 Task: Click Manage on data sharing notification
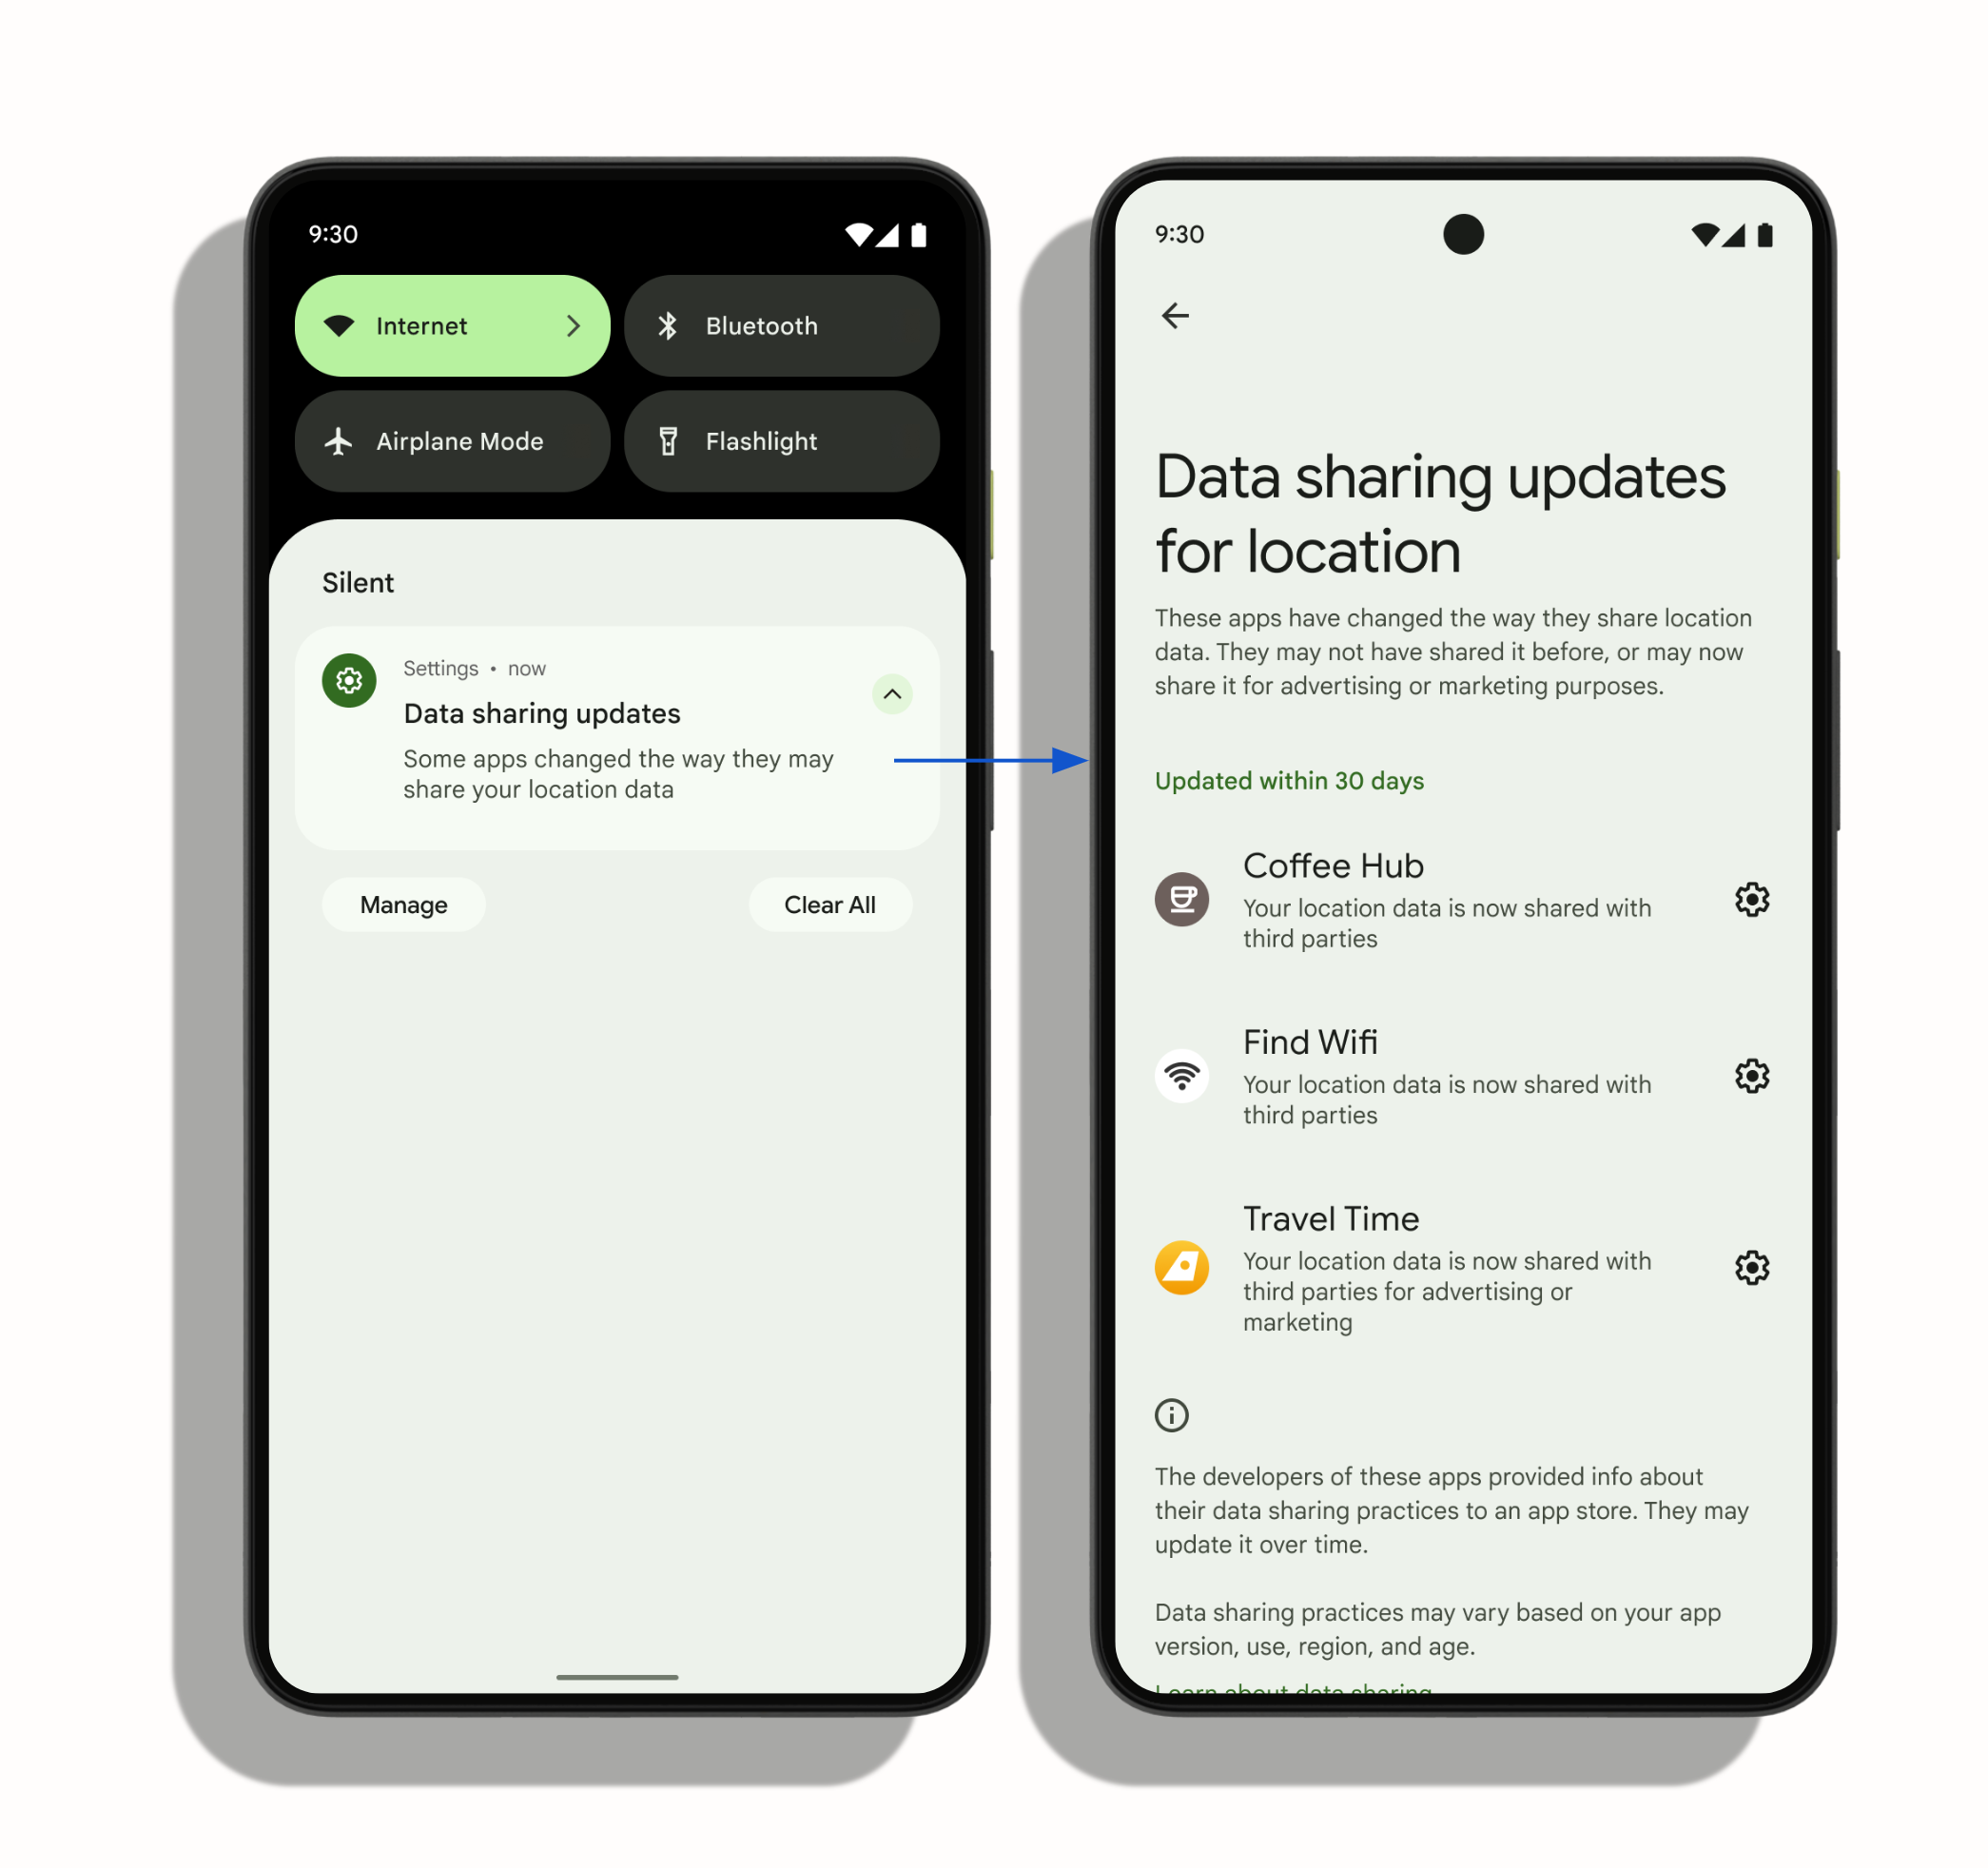coord(405,903)
